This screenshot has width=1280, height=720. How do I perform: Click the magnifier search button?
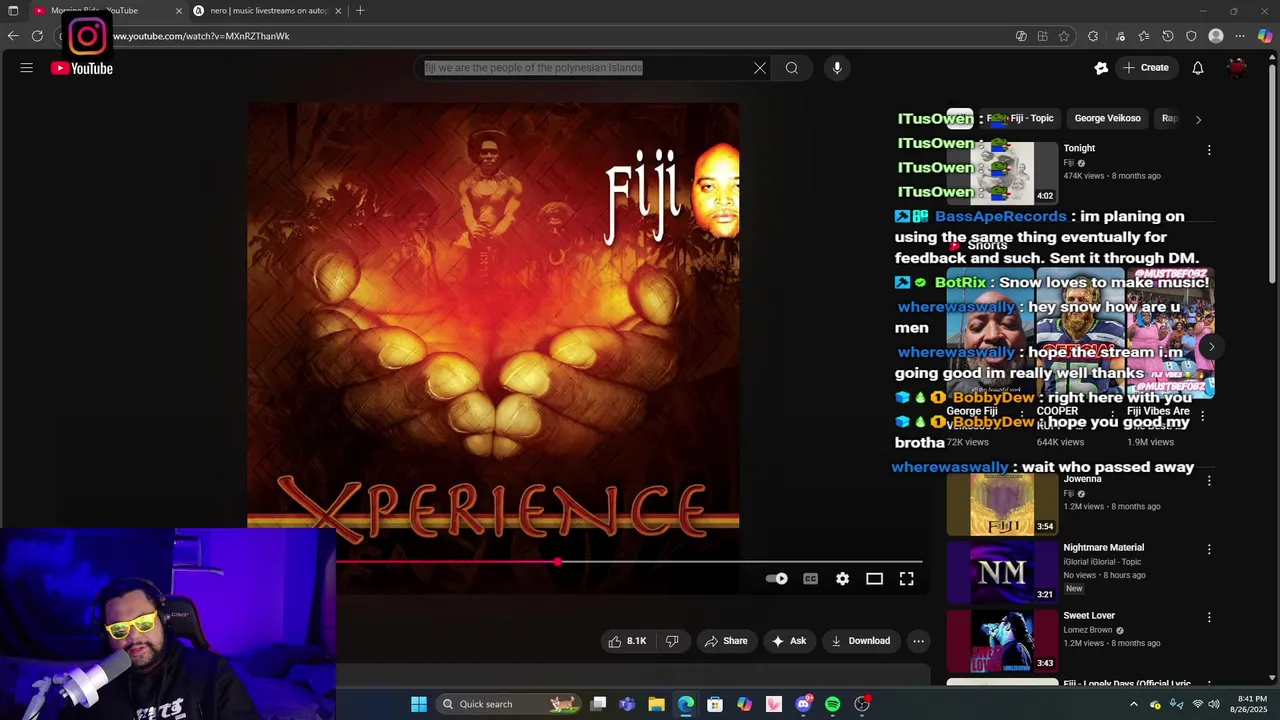tap(792, 68)
